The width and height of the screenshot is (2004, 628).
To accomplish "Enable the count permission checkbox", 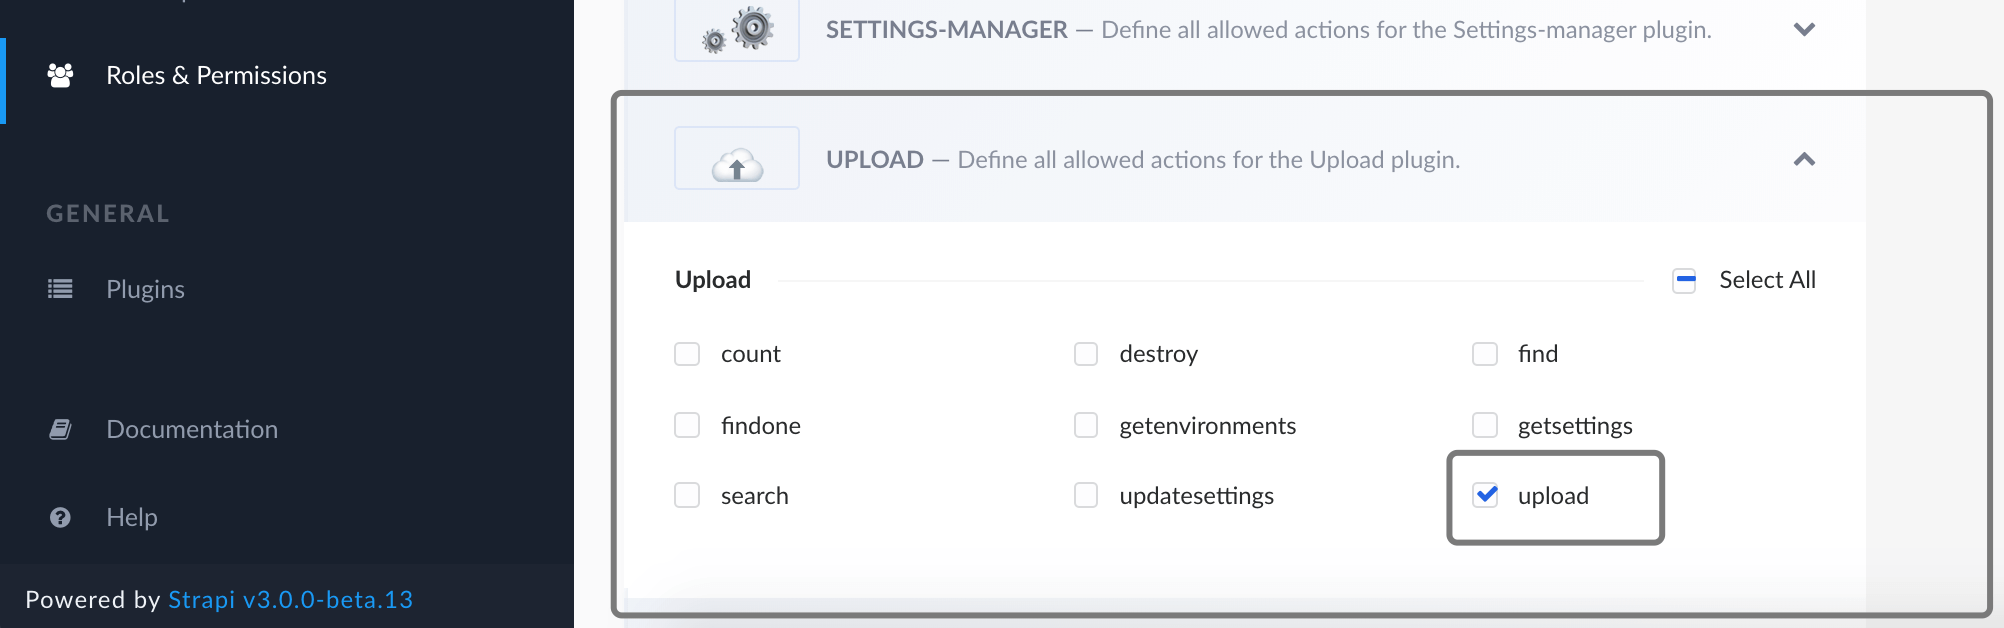I will coord(687,354).
